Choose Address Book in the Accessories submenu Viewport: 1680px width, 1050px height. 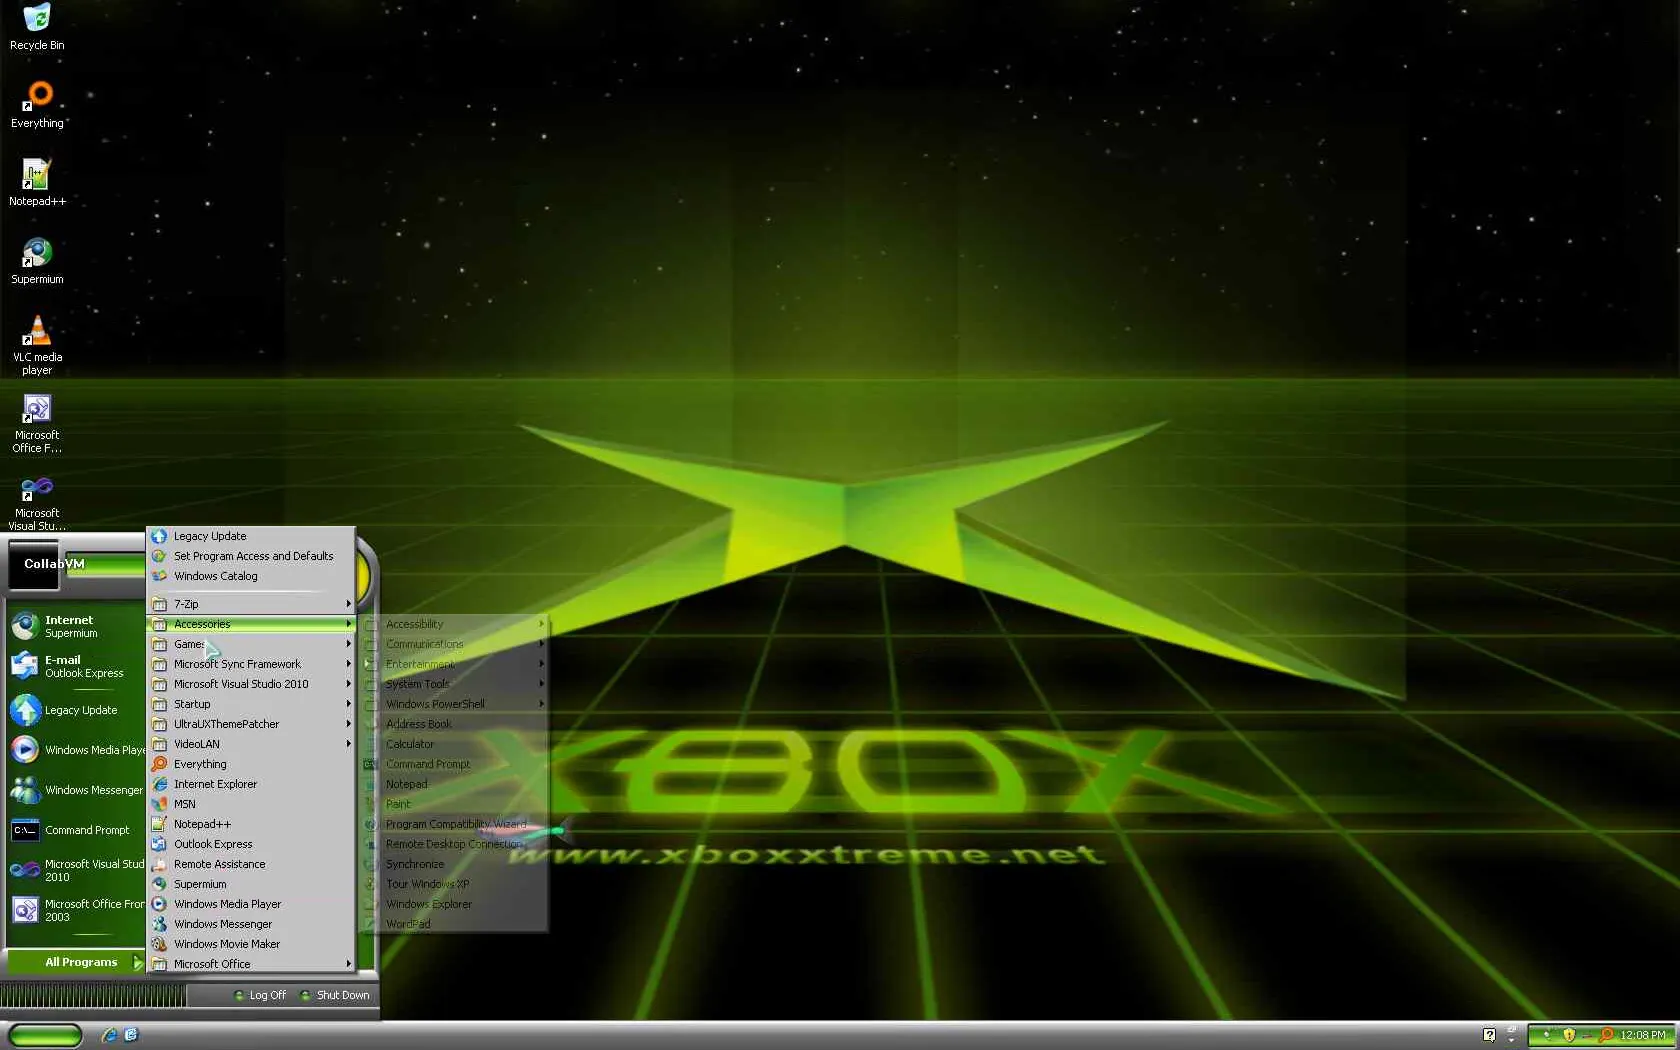(x=454, y=724)
